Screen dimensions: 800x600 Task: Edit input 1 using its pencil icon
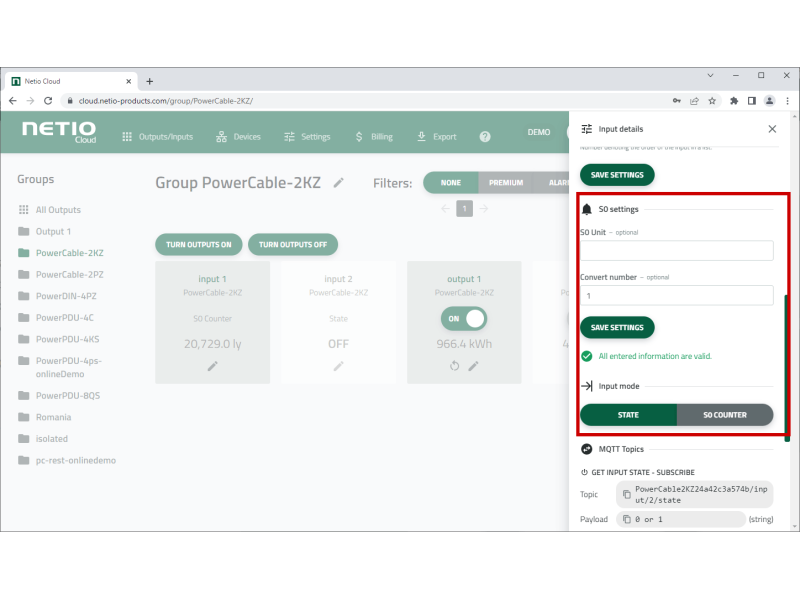(x=213, y=366)
